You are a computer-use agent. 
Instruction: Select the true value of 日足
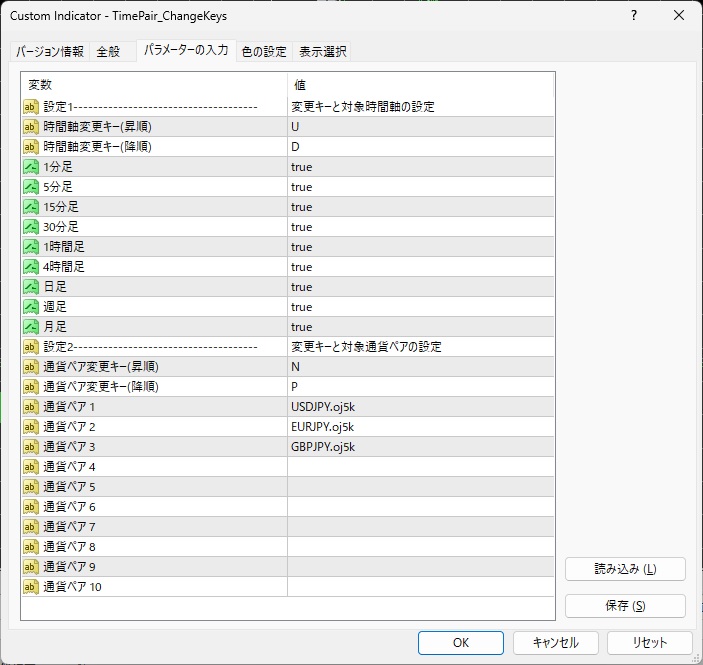coord(301,287)
